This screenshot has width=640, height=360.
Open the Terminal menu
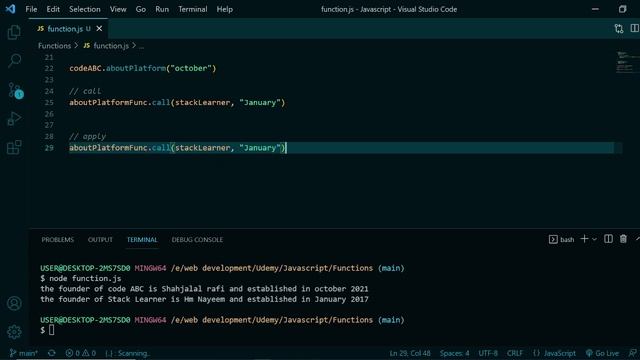tap(192, 9)
